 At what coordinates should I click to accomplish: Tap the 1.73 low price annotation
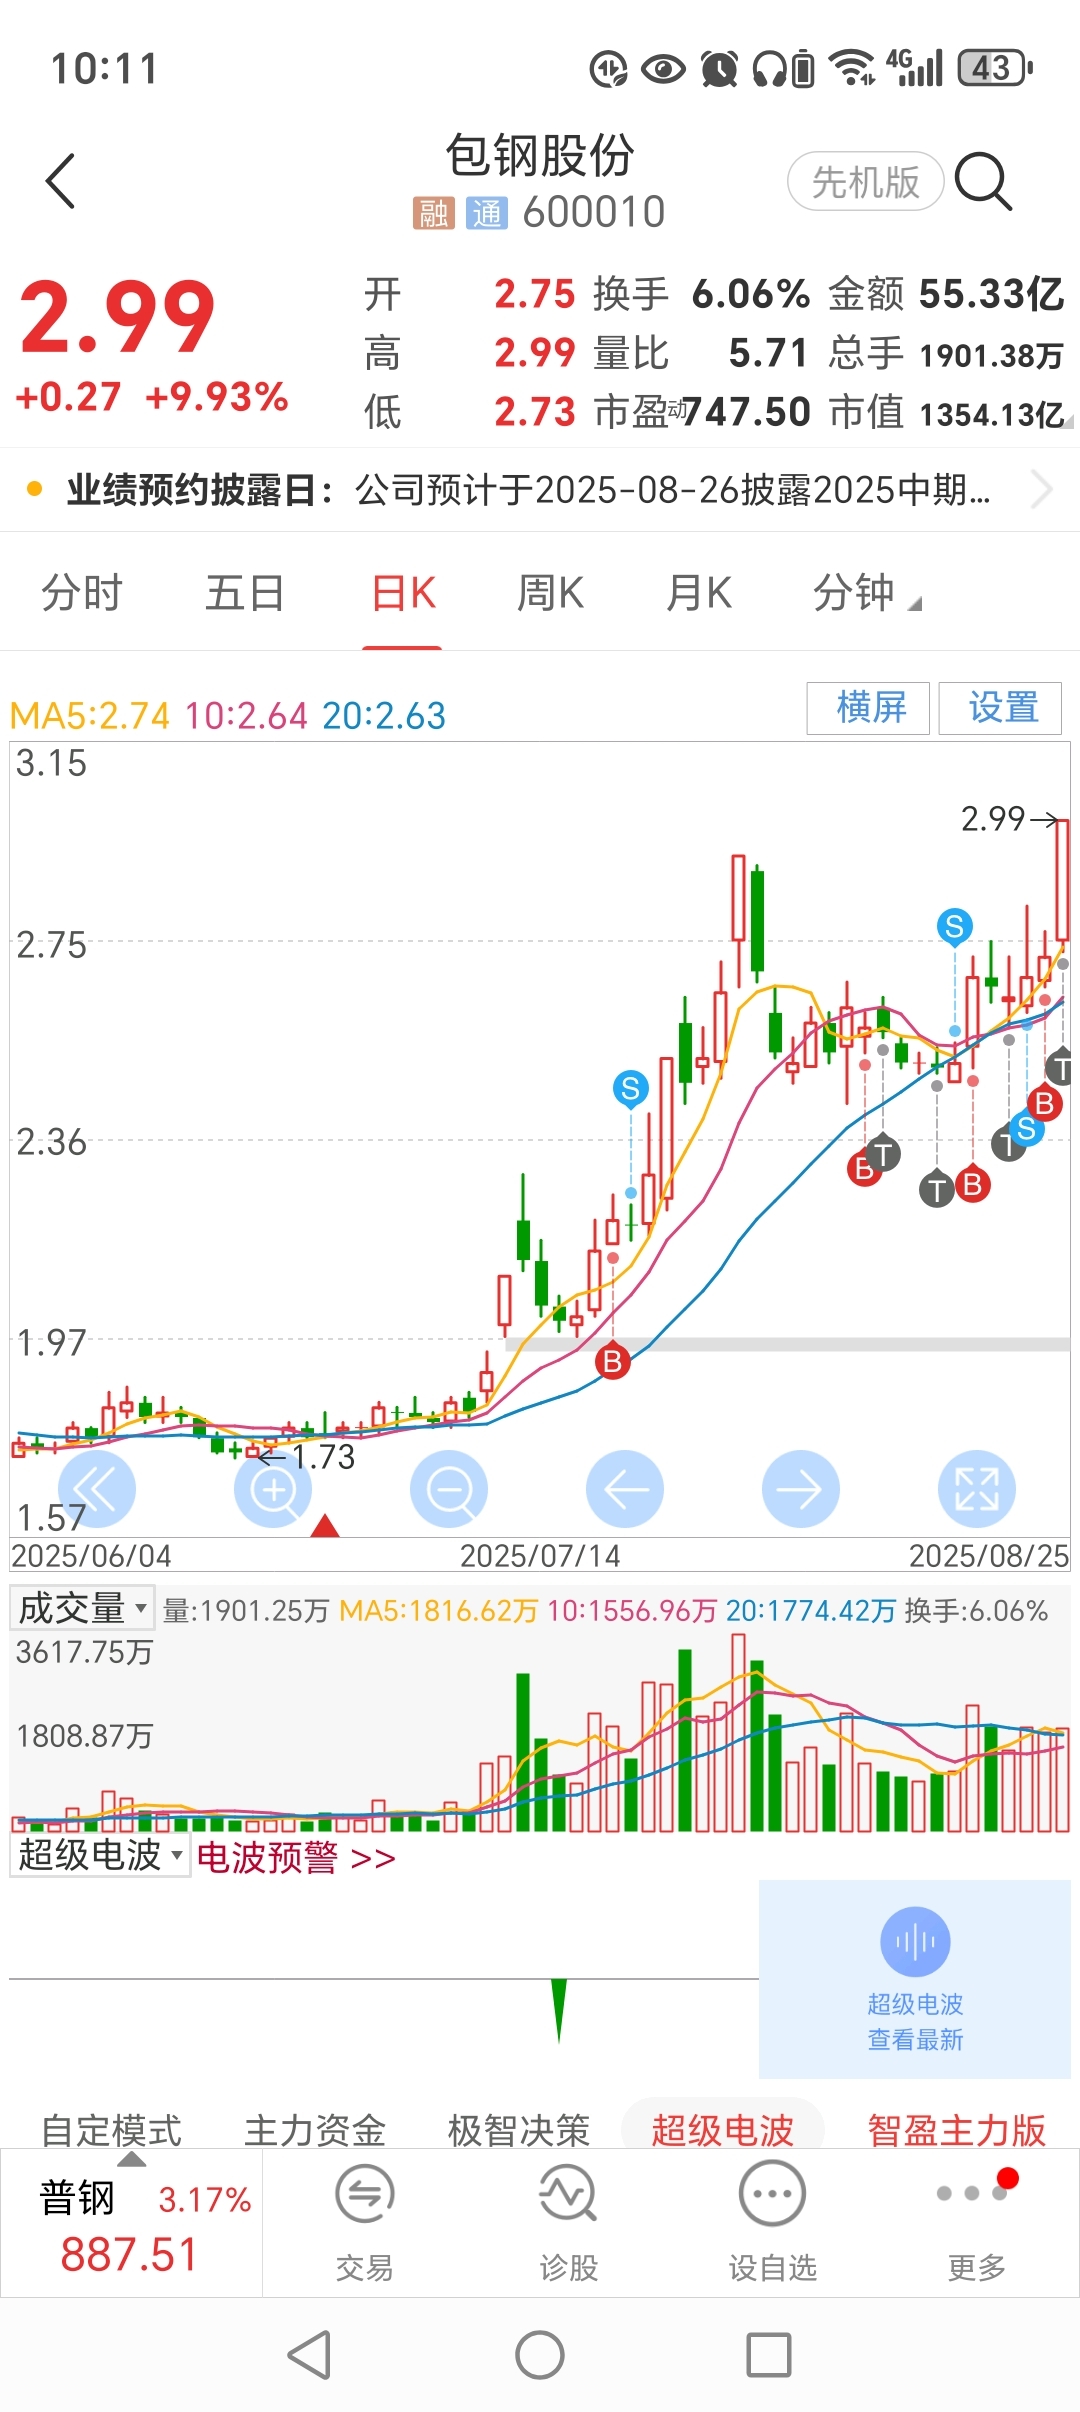pos(323,1457)
